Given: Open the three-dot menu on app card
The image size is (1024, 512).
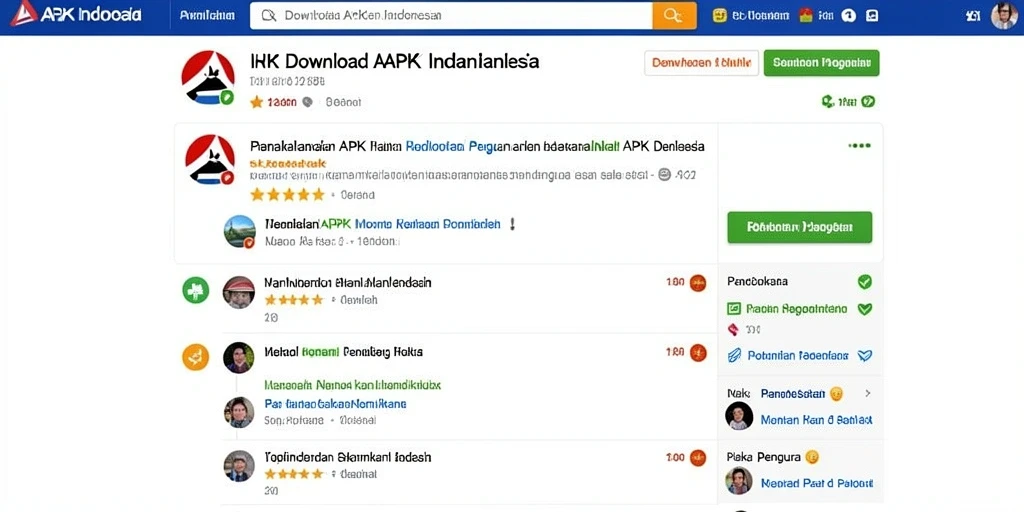Looking at the screenshot, I should click(x=859, y=145).
